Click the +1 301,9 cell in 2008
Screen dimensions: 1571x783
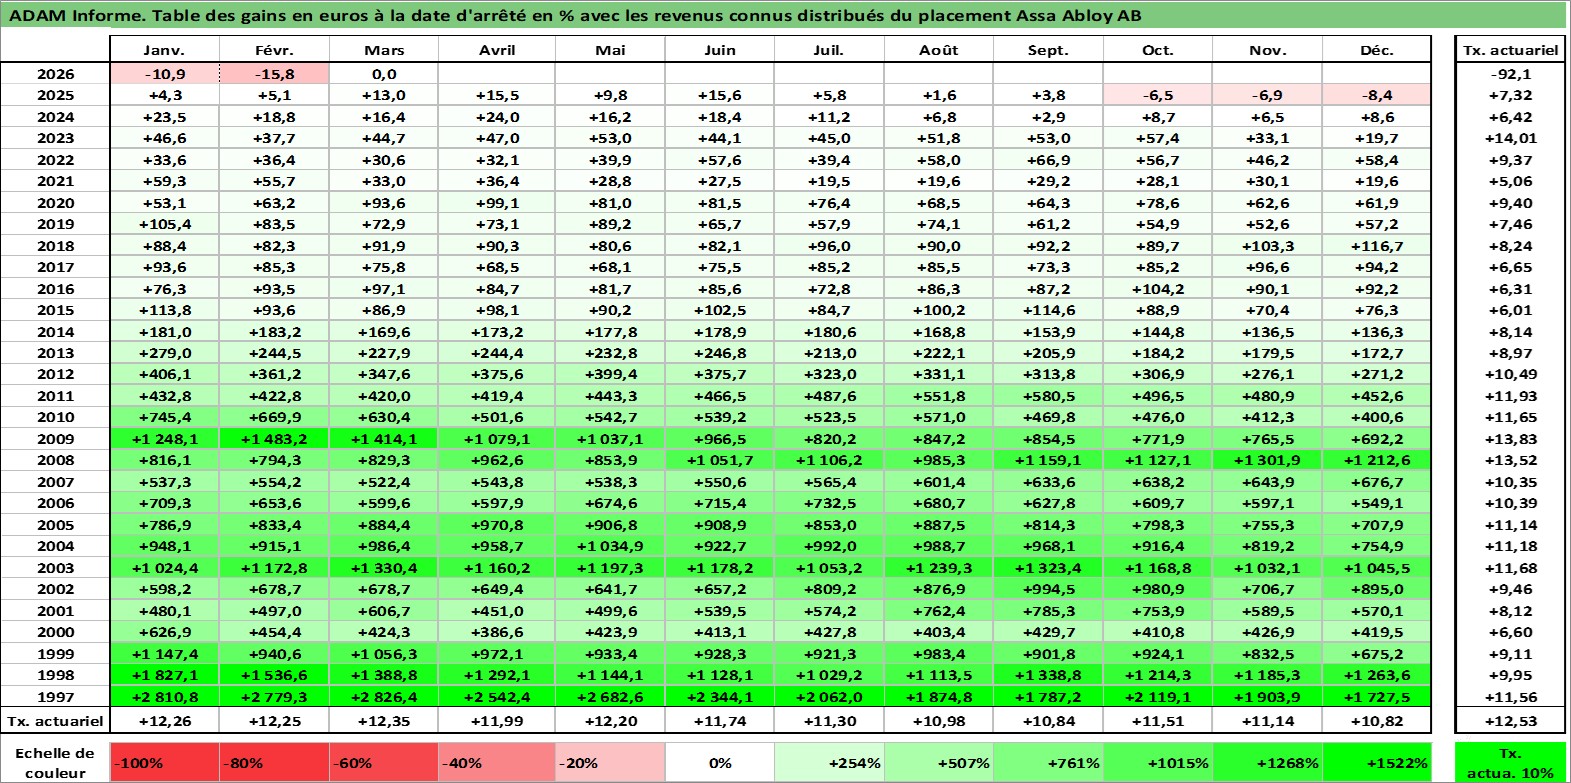[1267, 460]
